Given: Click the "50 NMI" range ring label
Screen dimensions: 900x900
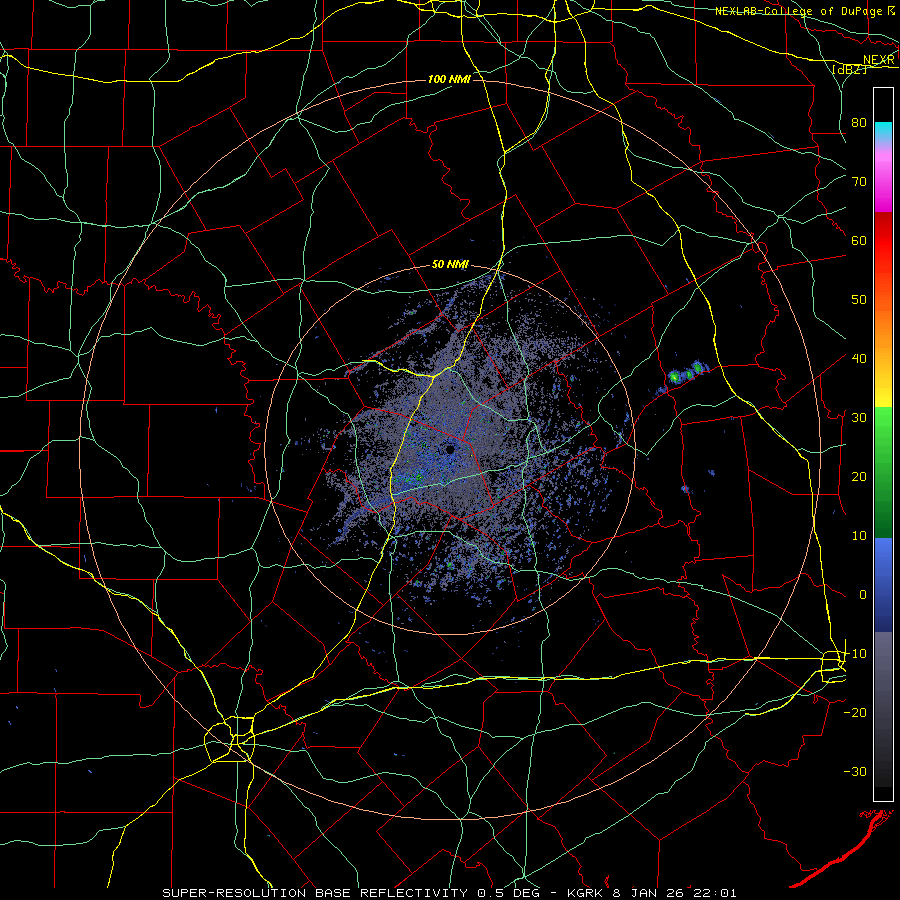Looking at the screenshot, I should tap(450, 265).
